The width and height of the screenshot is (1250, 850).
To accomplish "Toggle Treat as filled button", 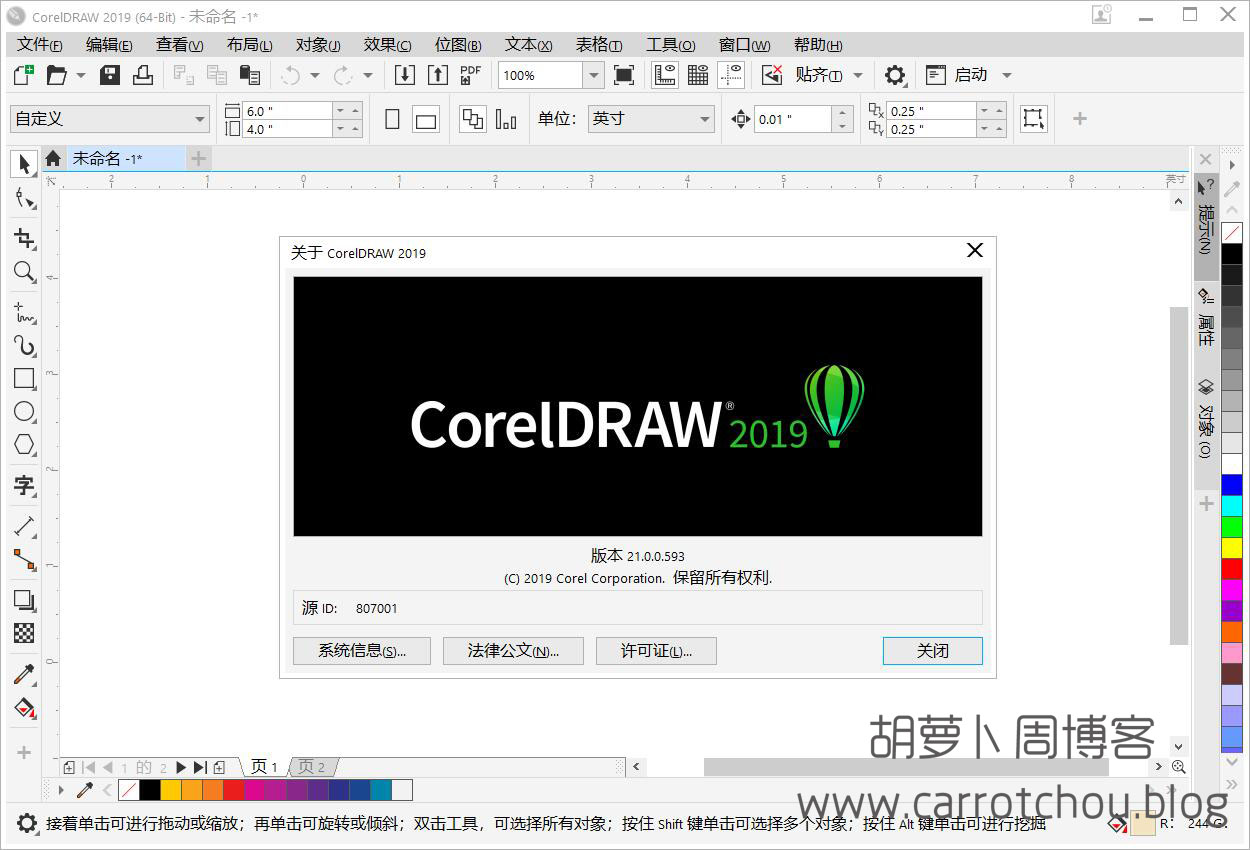I will point(1034,119).
